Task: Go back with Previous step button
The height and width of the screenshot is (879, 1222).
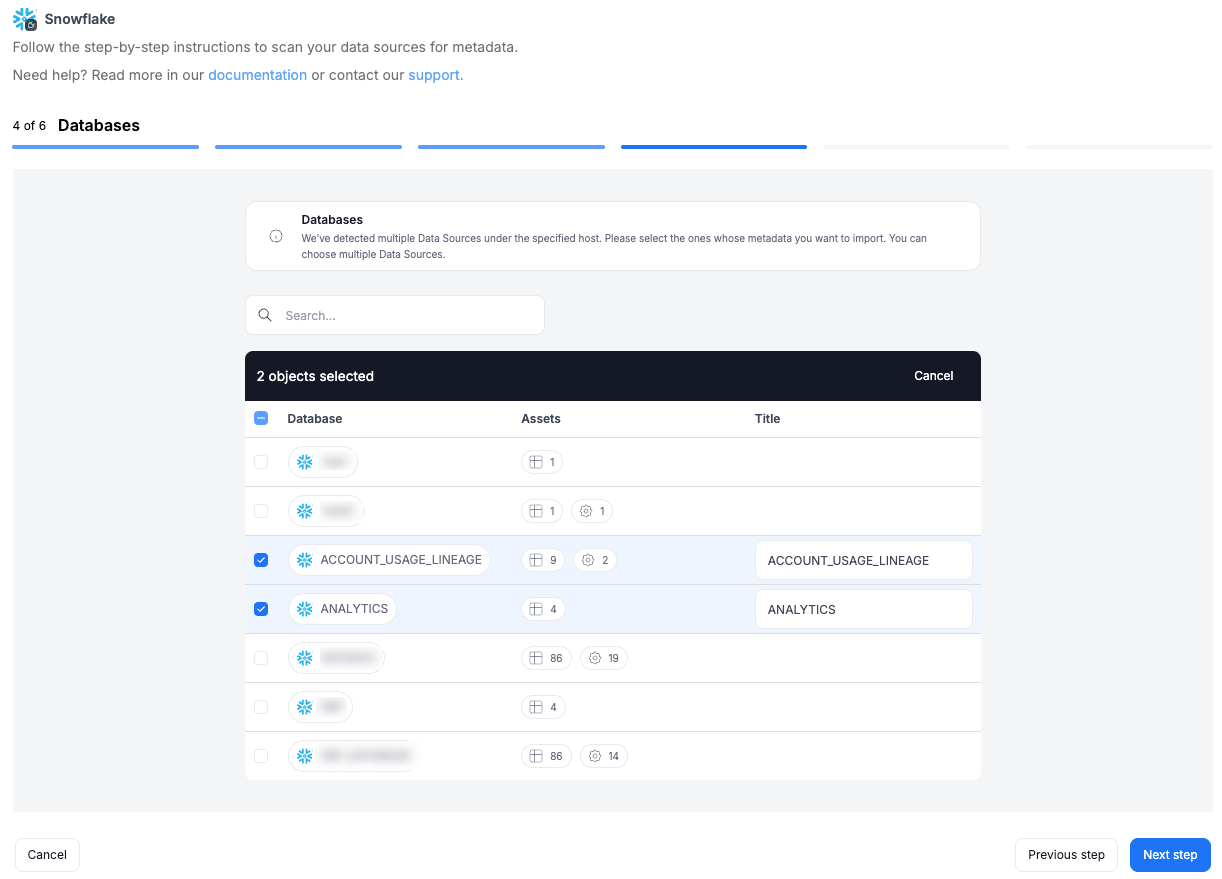Action: [x=1066, y=855]
